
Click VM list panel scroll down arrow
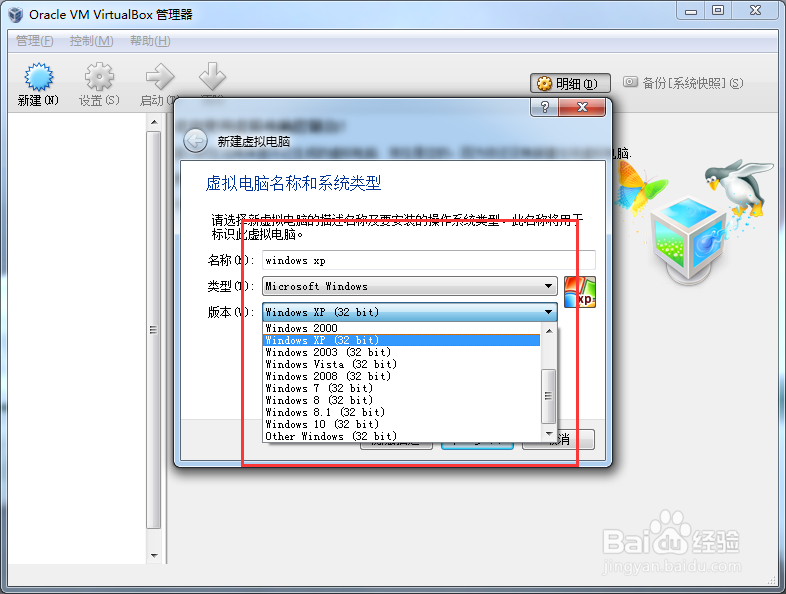coord(154,555)
